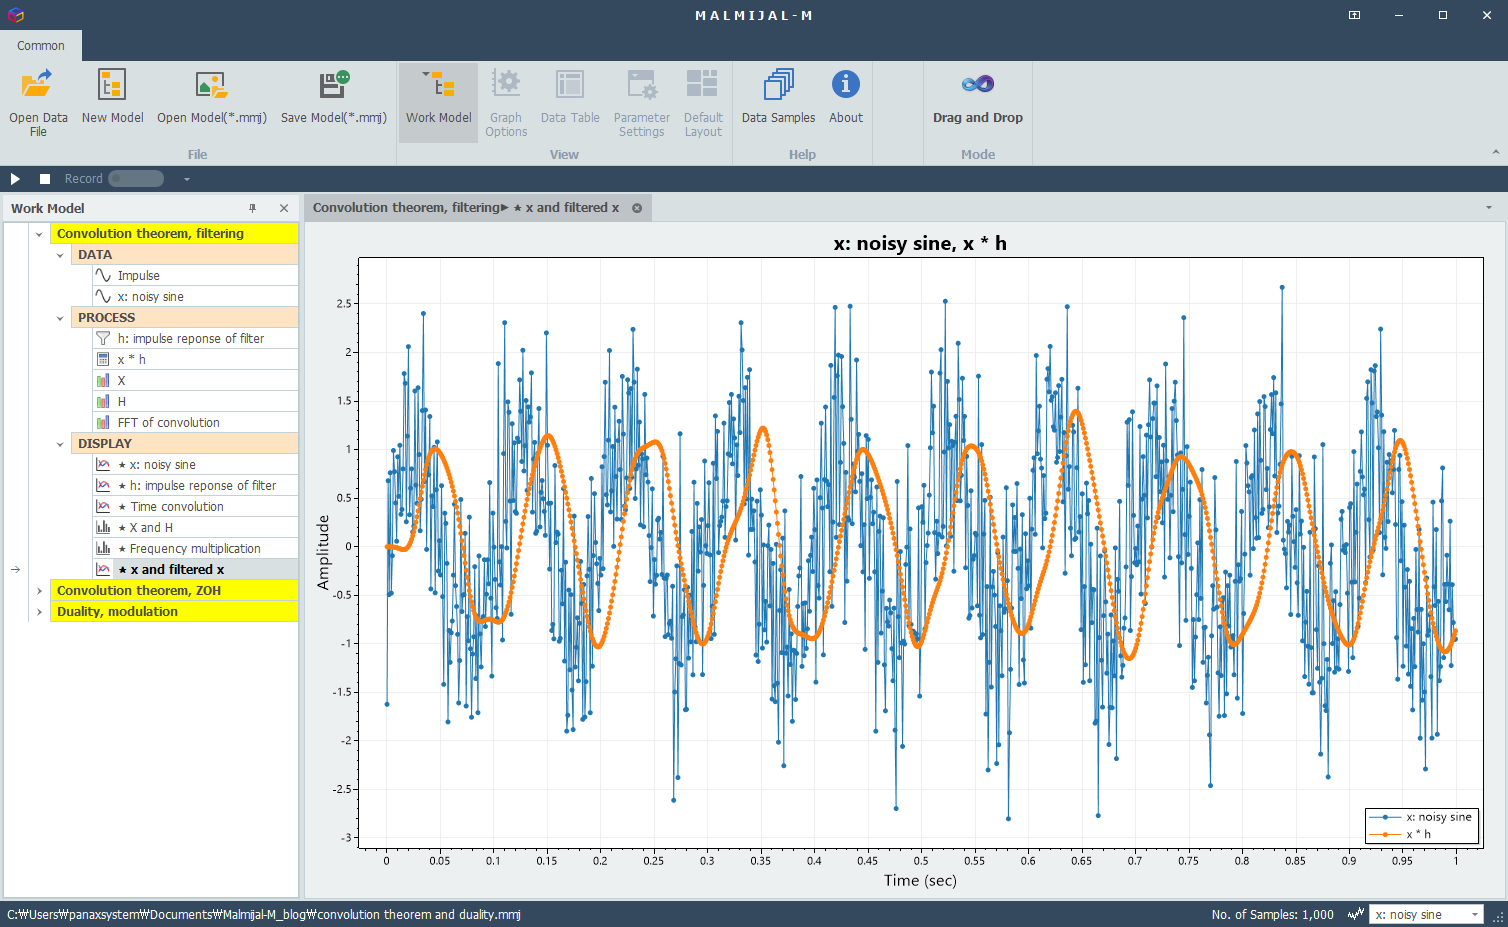The height and width of the screenshot is (927, 1508).
Task: Select the H process item
Action: click(195, 402)
